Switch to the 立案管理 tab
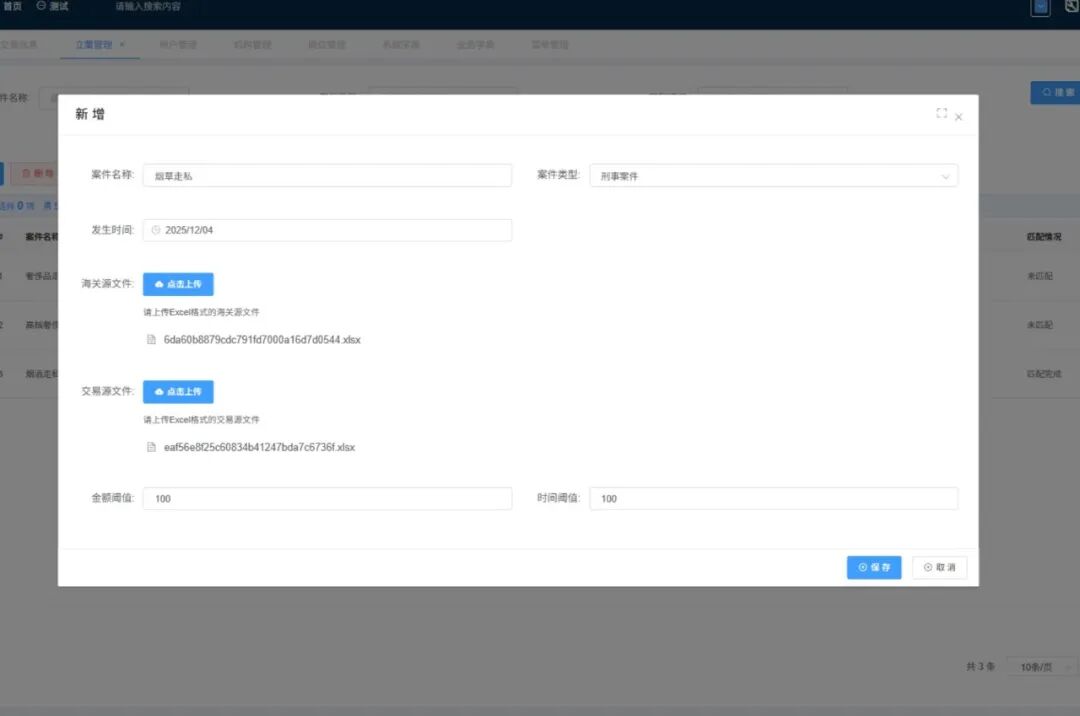Screen dimensions: 1080x716 click(93, 45)
